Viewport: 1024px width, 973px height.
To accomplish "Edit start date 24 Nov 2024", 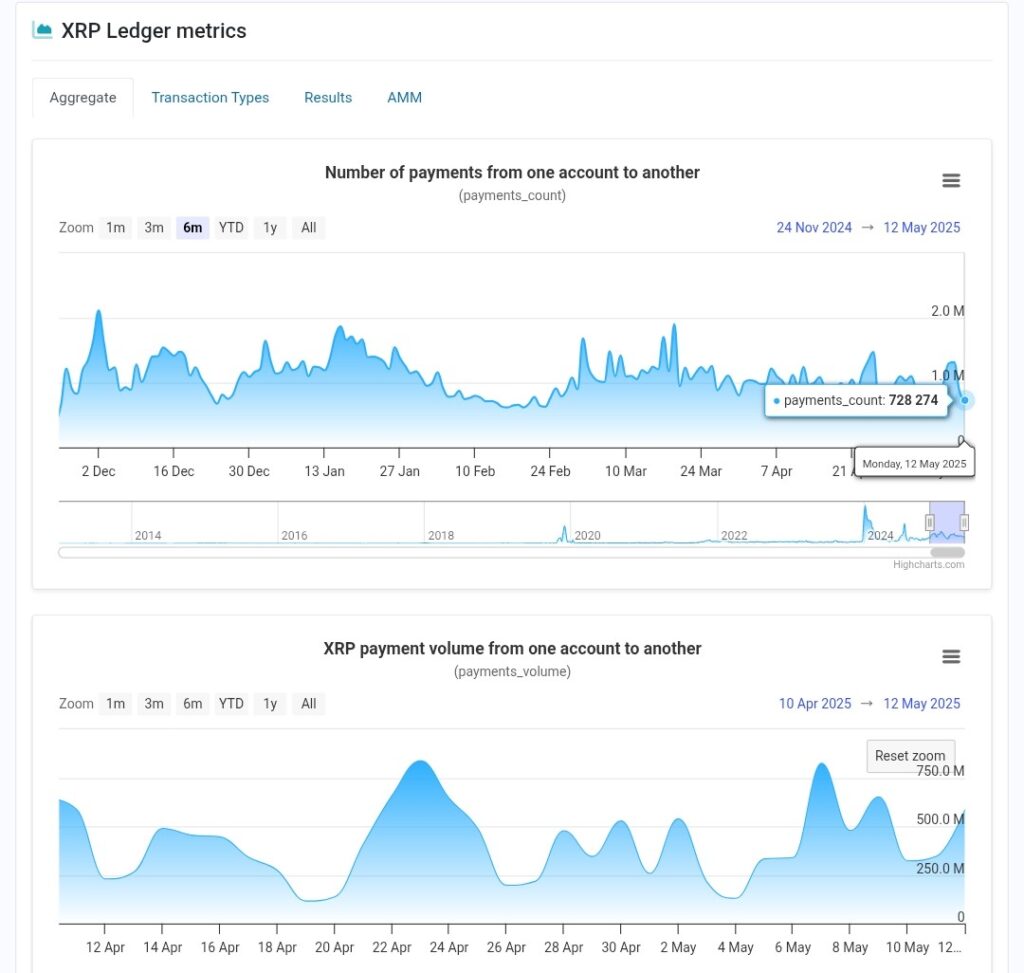I will 814,227.
